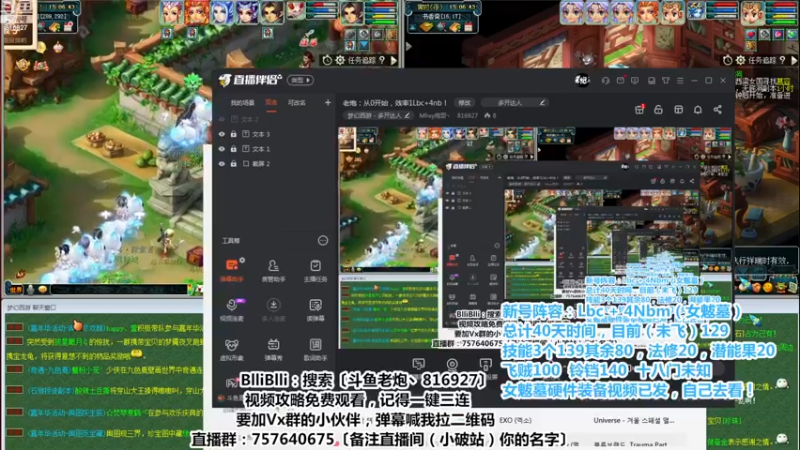Click the pill button beside 直播伴侣 logo
This screenshot has height=450, width=800.
click(300, 80)
